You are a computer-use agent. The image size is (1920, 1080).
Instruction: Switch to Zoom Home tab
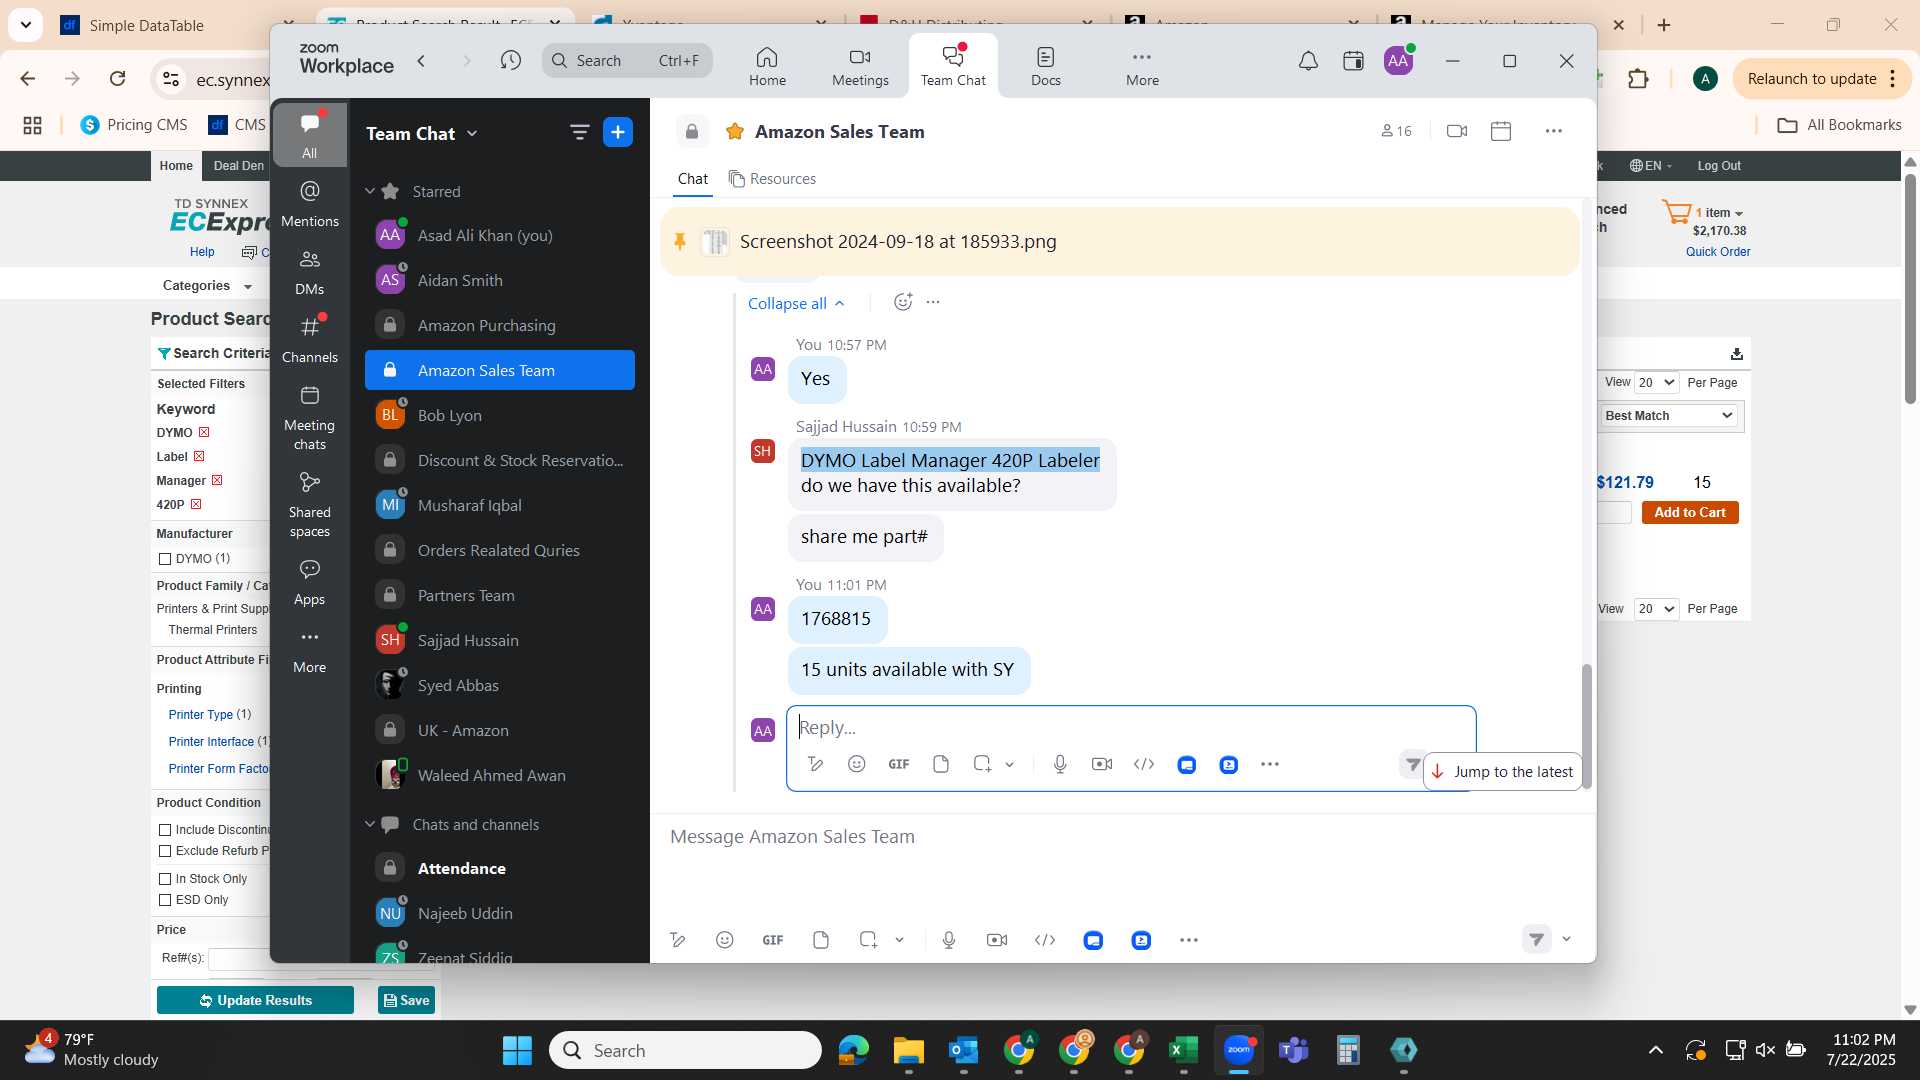[767, 66]
